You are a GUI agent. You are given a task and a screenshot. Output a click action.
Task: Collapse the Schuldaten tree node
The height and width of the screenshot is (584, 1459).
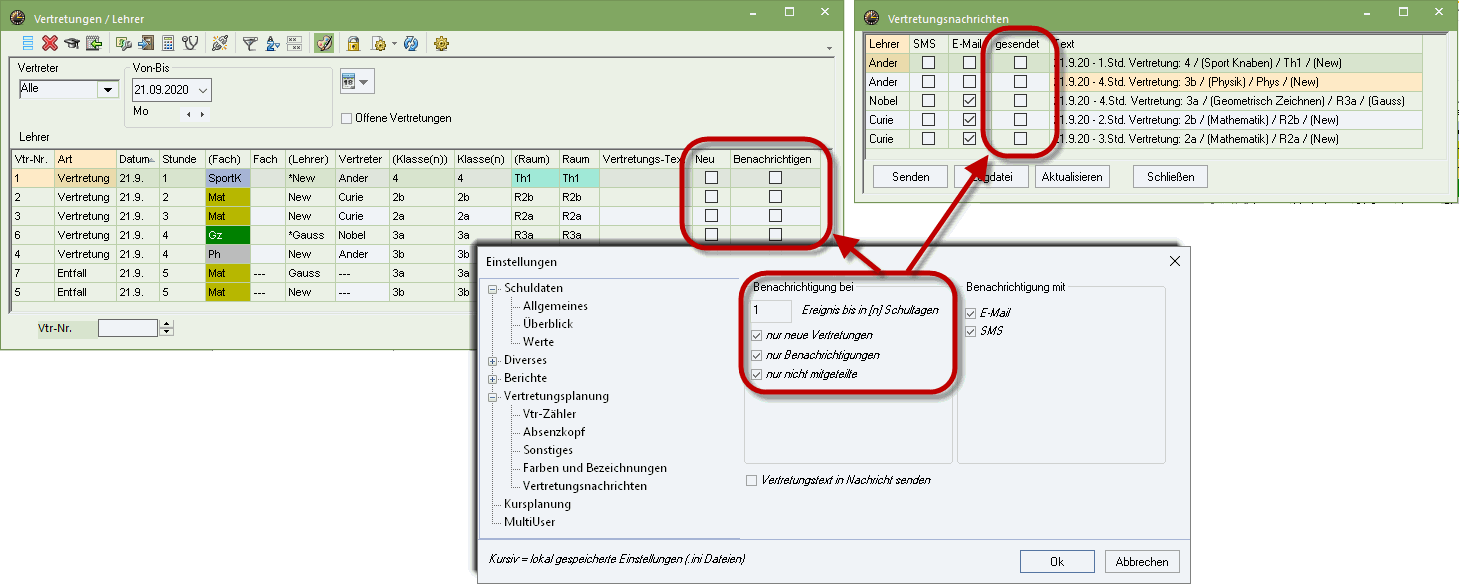493,288
